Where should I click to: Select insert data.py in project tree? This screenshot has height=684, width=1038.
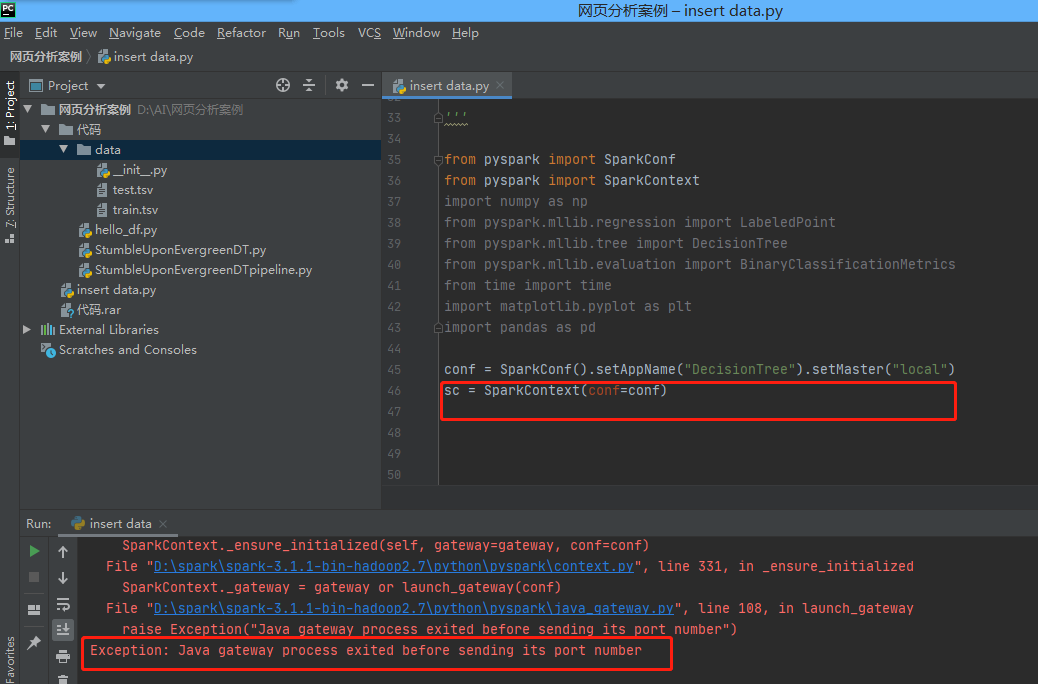tap(109, 289)
